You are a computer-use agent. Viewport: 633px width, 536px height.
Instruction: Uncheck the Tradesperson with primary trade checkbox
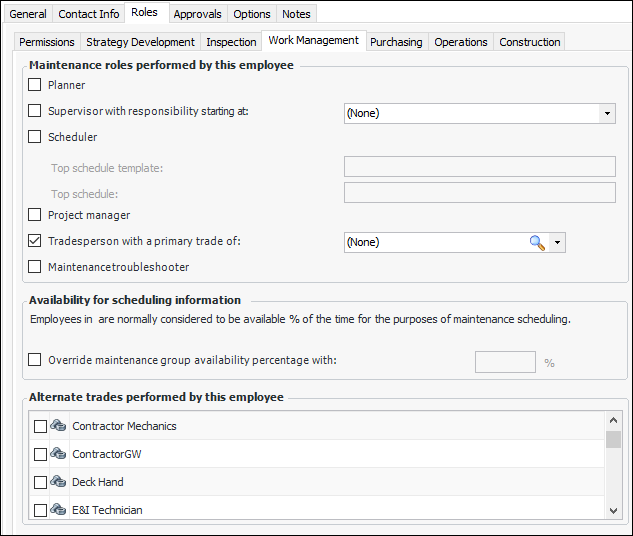pyautogui.click(x=35, y=241)
